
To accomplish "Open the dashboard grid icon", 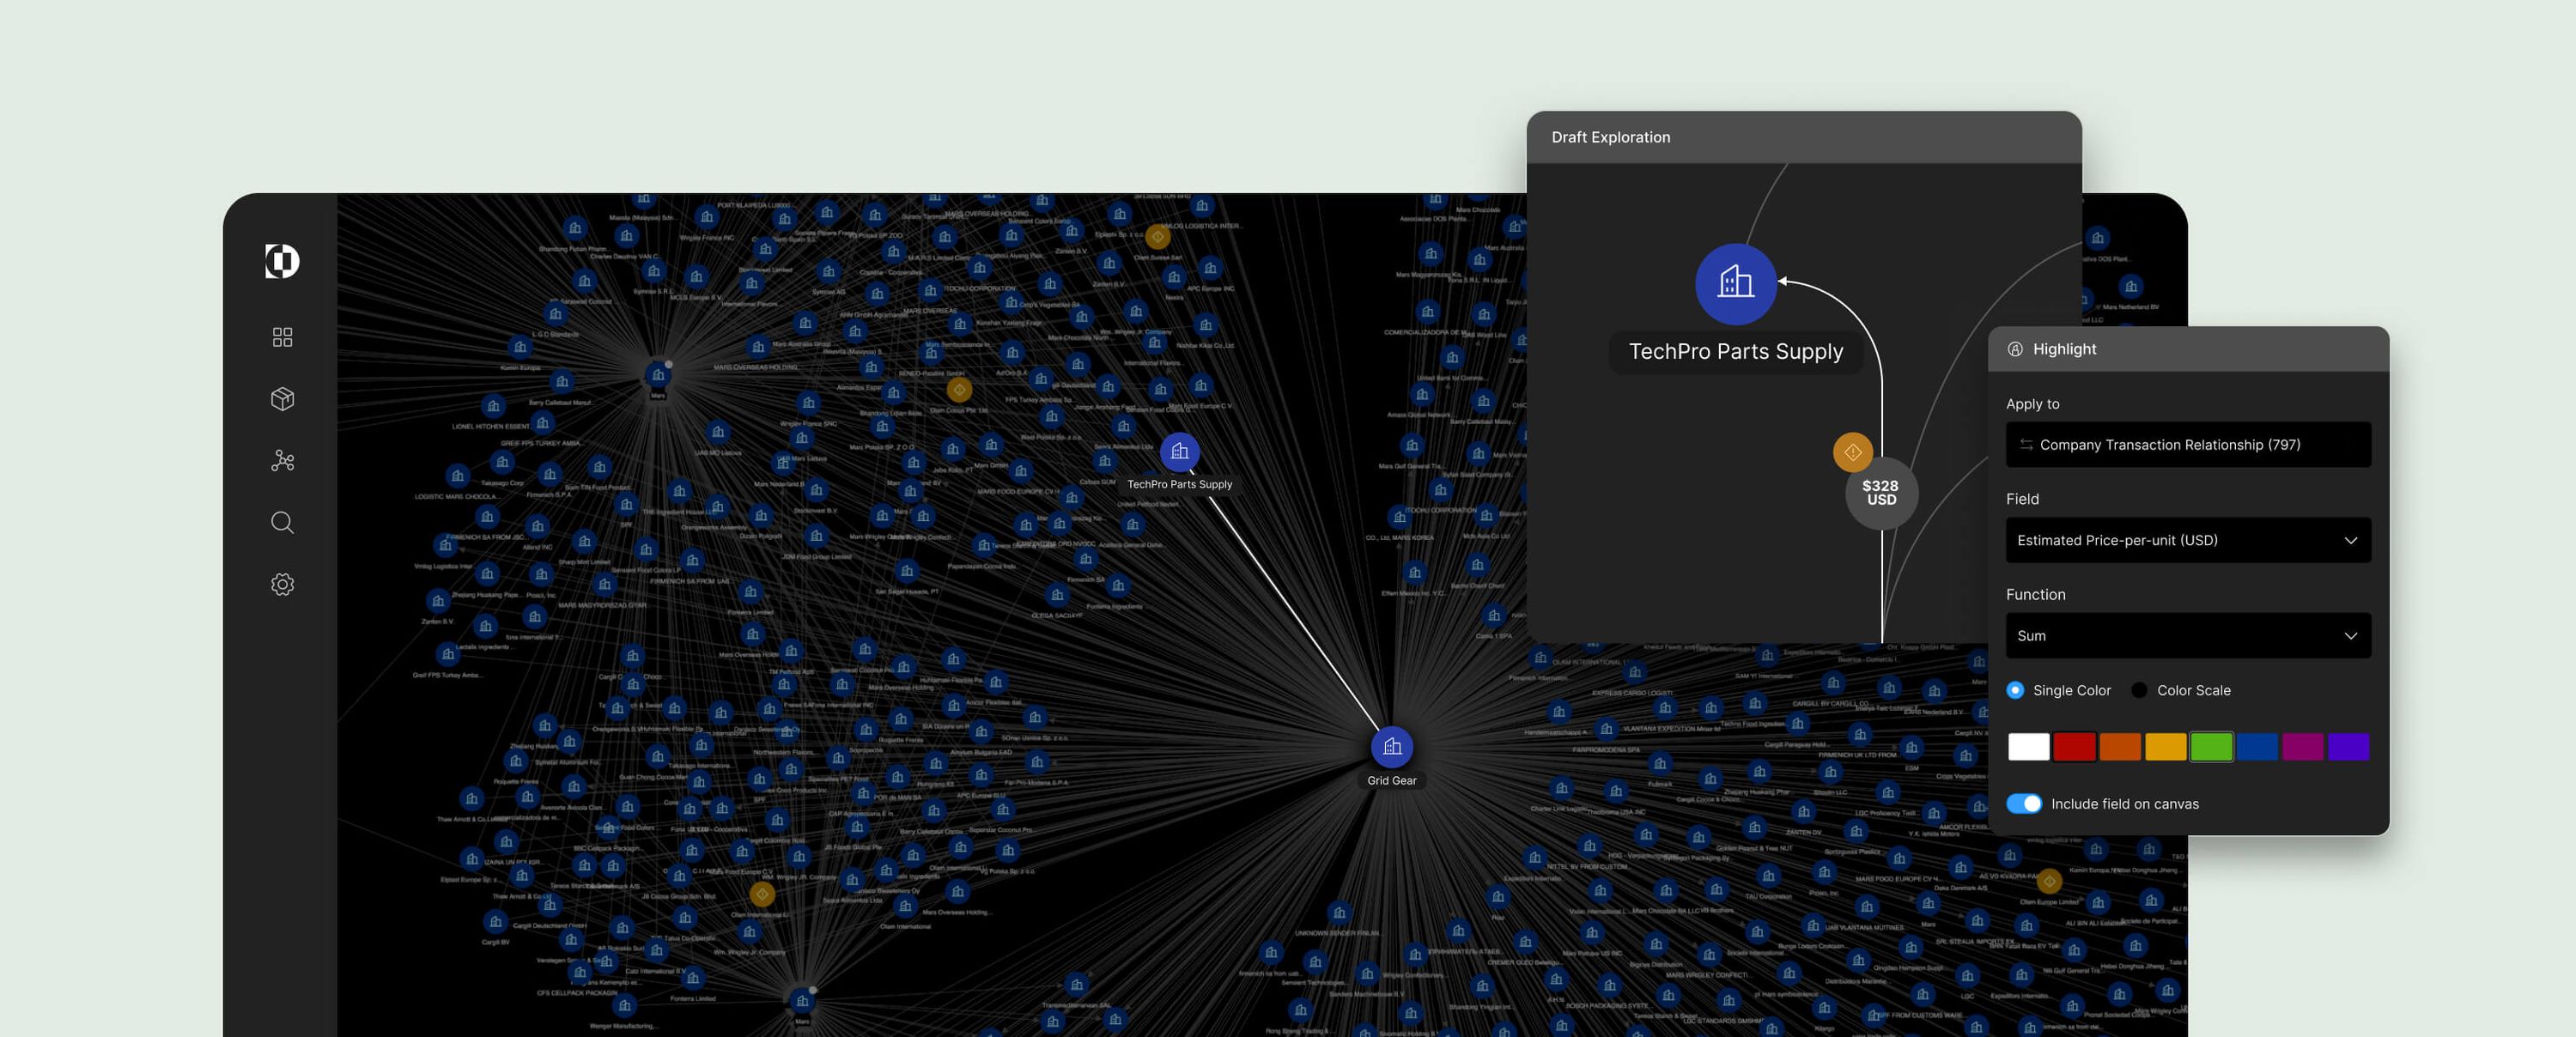I will tap(282, 337).
